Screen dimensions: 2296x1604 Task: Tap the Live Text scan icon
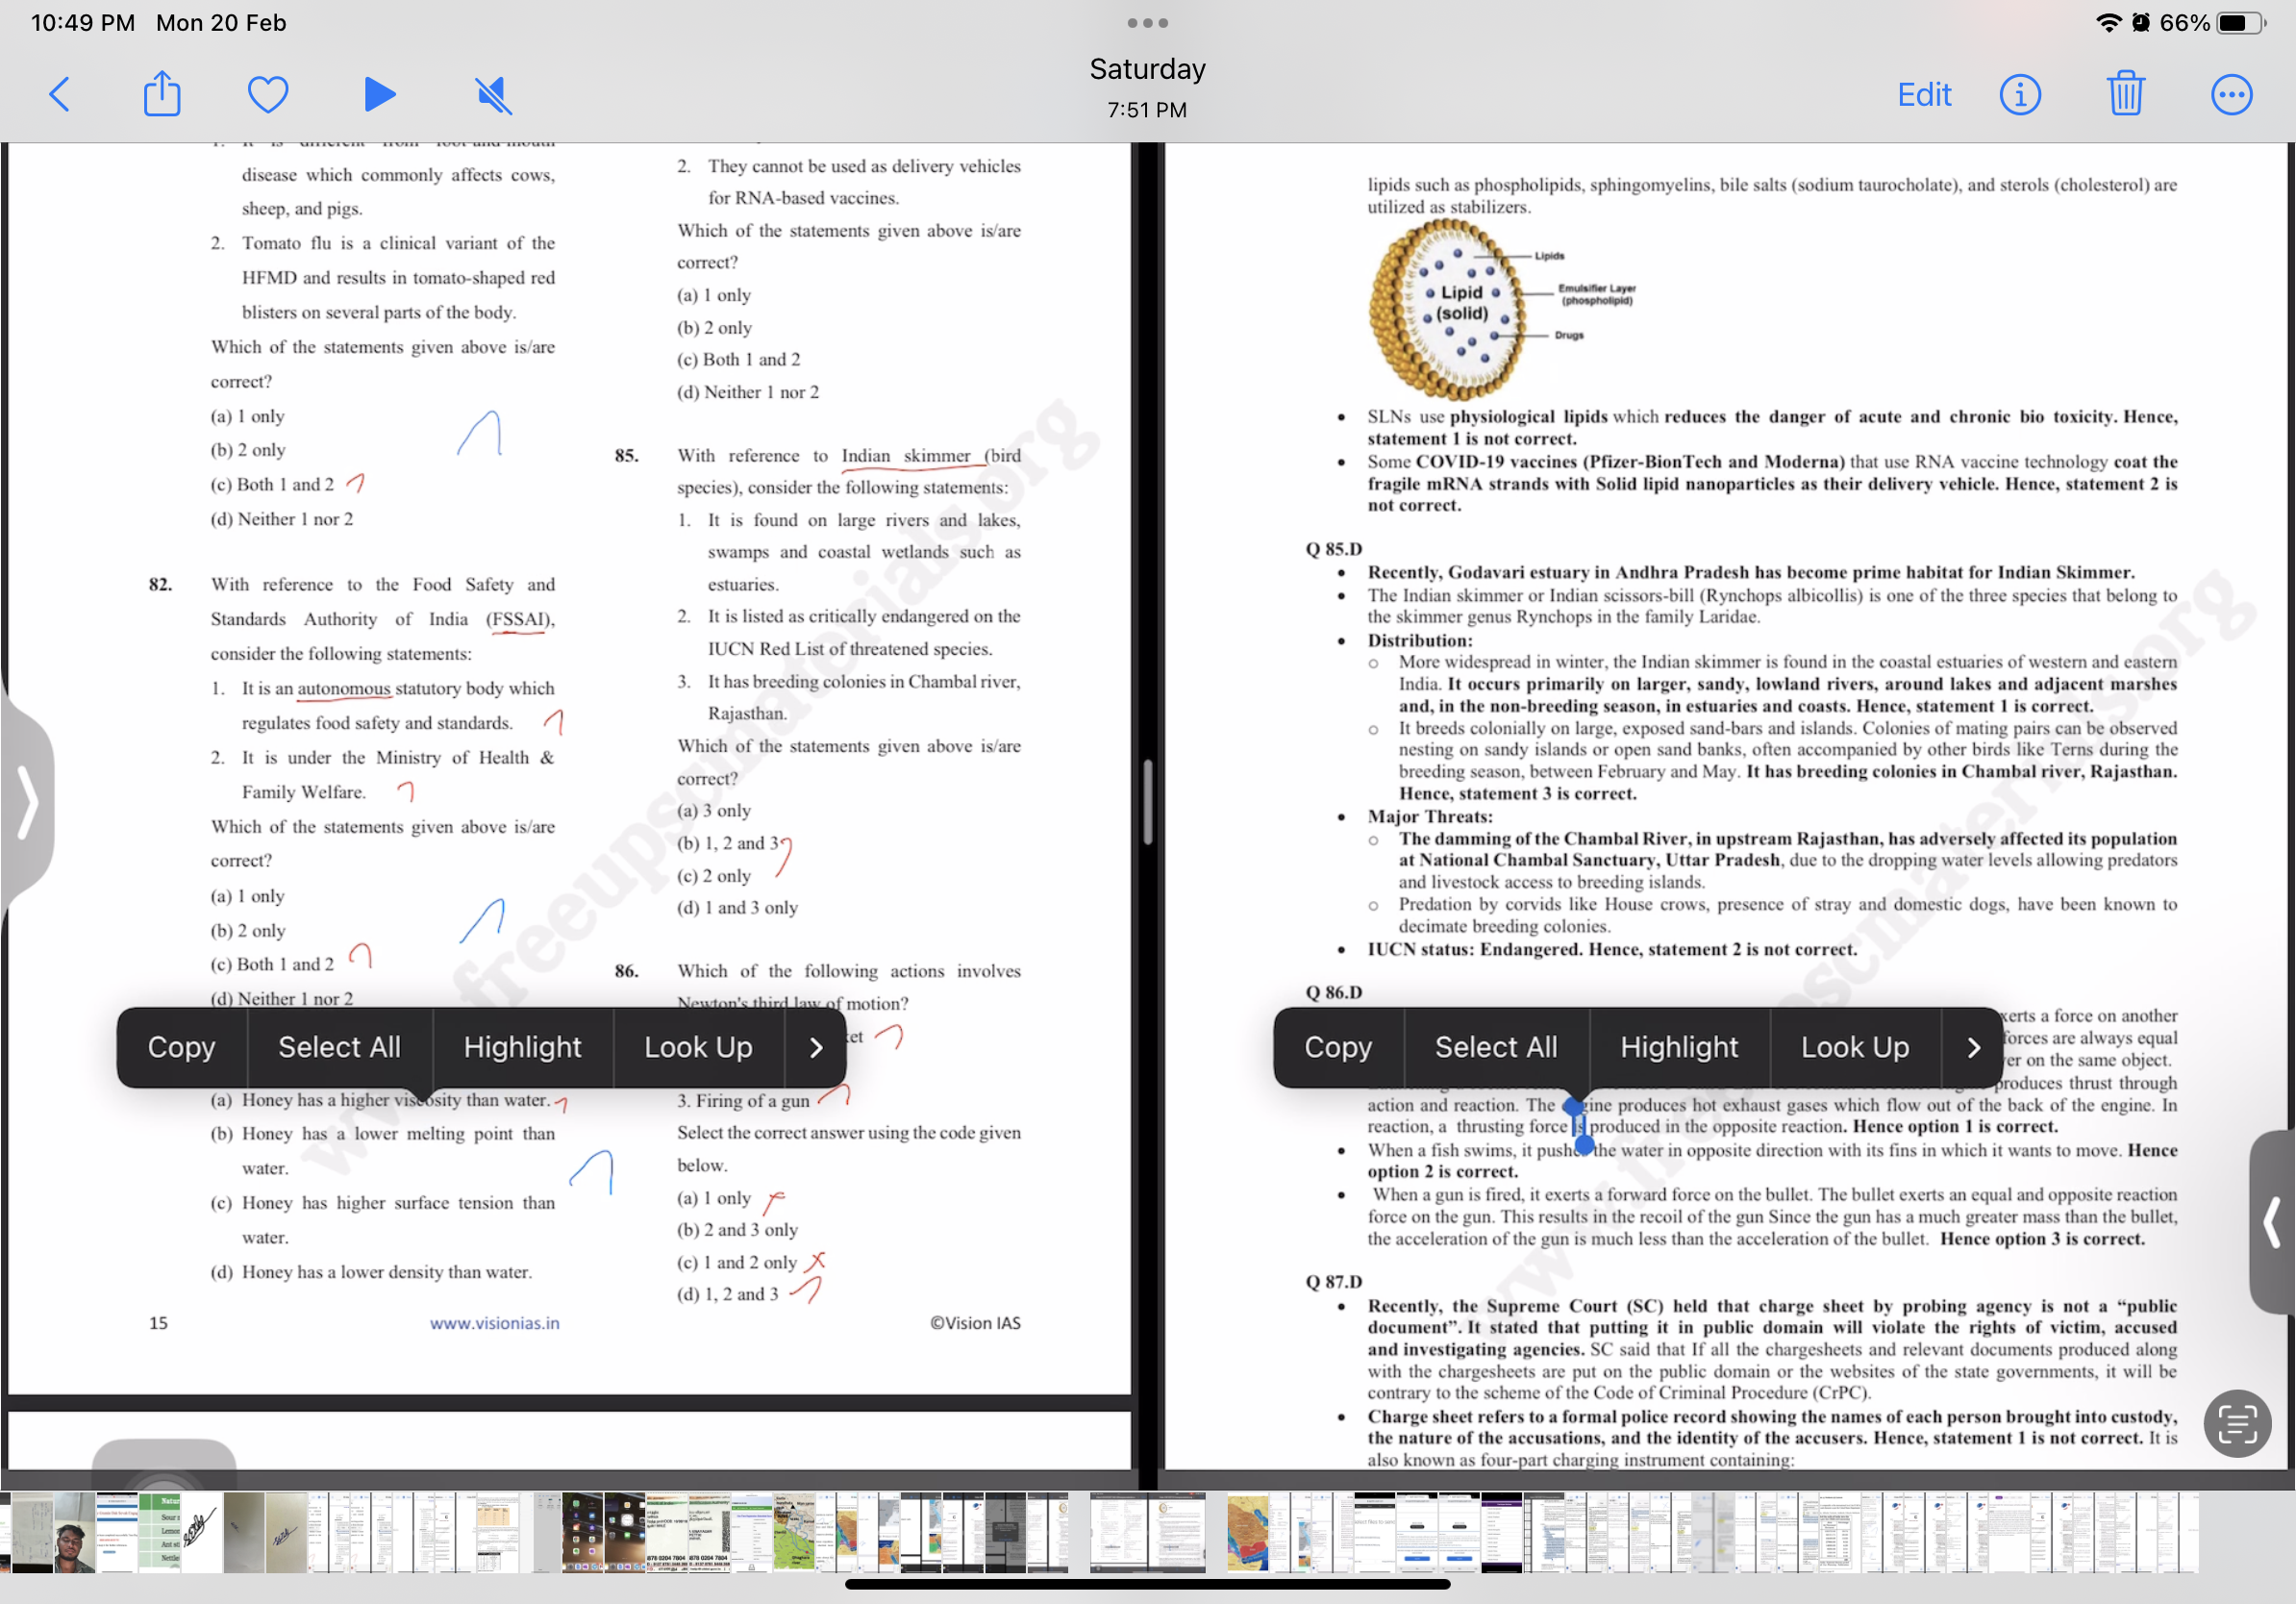coord(2237,1423)
